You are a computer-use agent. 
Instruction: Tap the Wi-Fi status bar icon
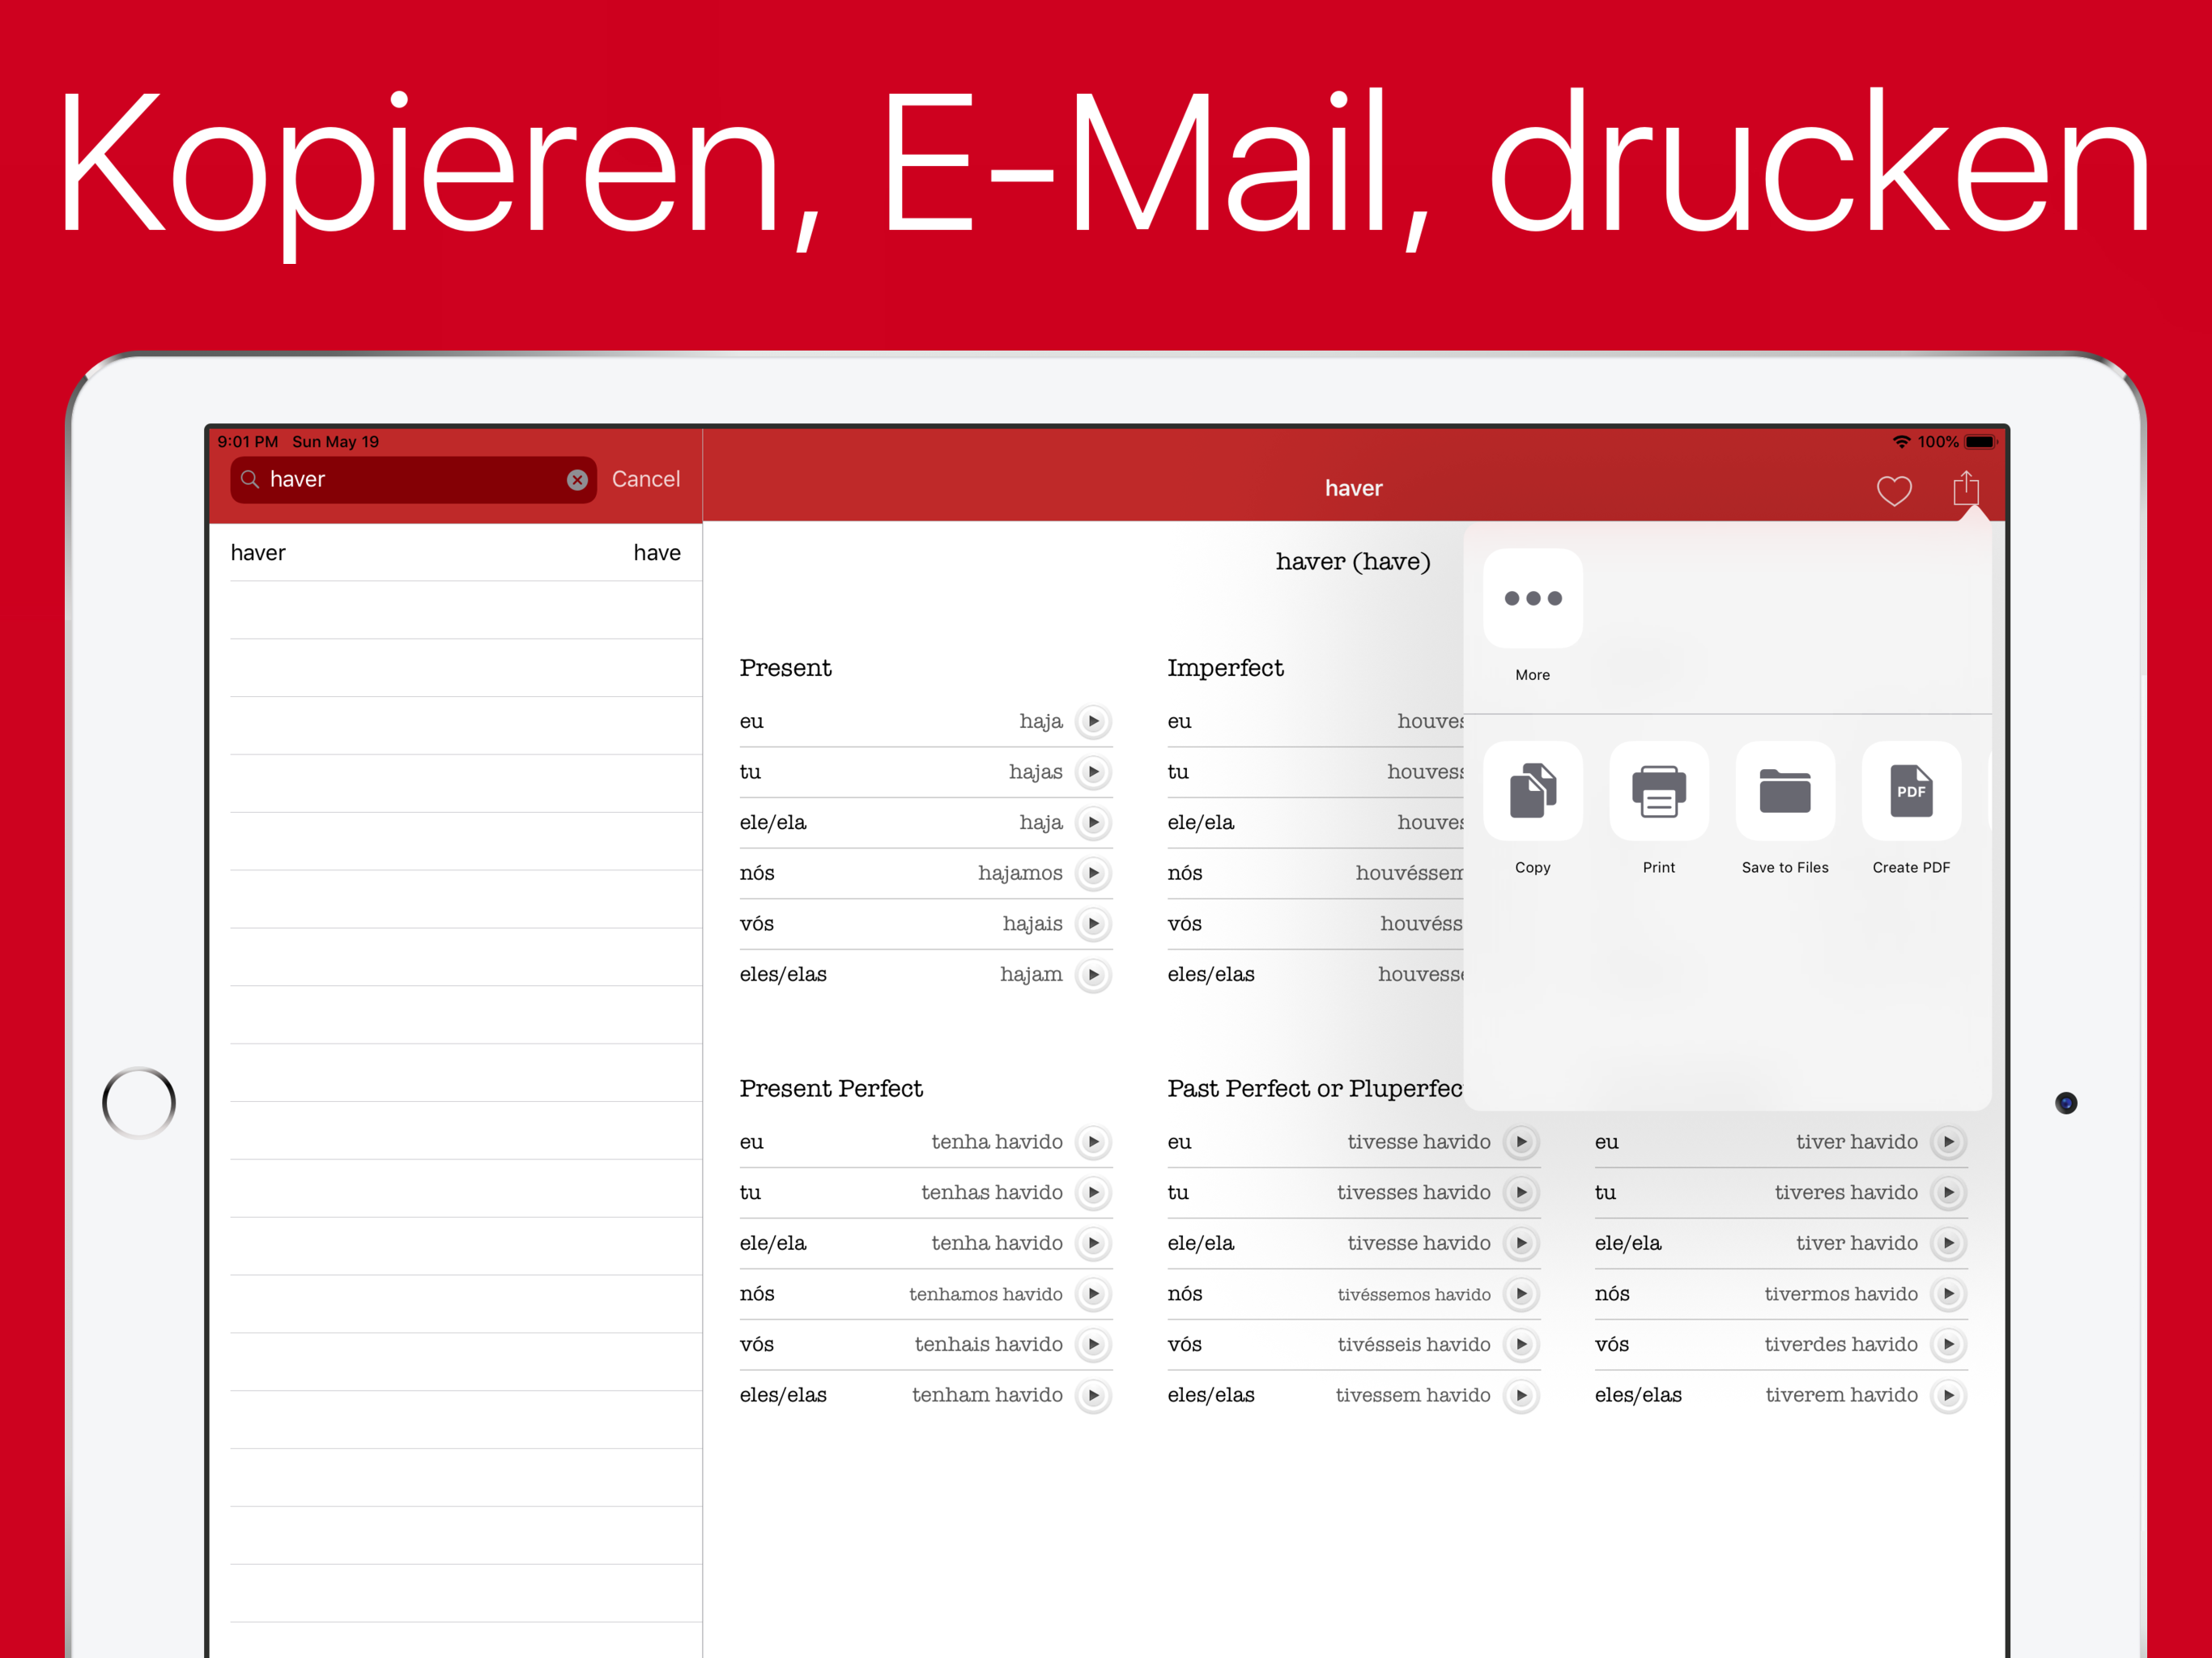click(x=1901, y=441)
